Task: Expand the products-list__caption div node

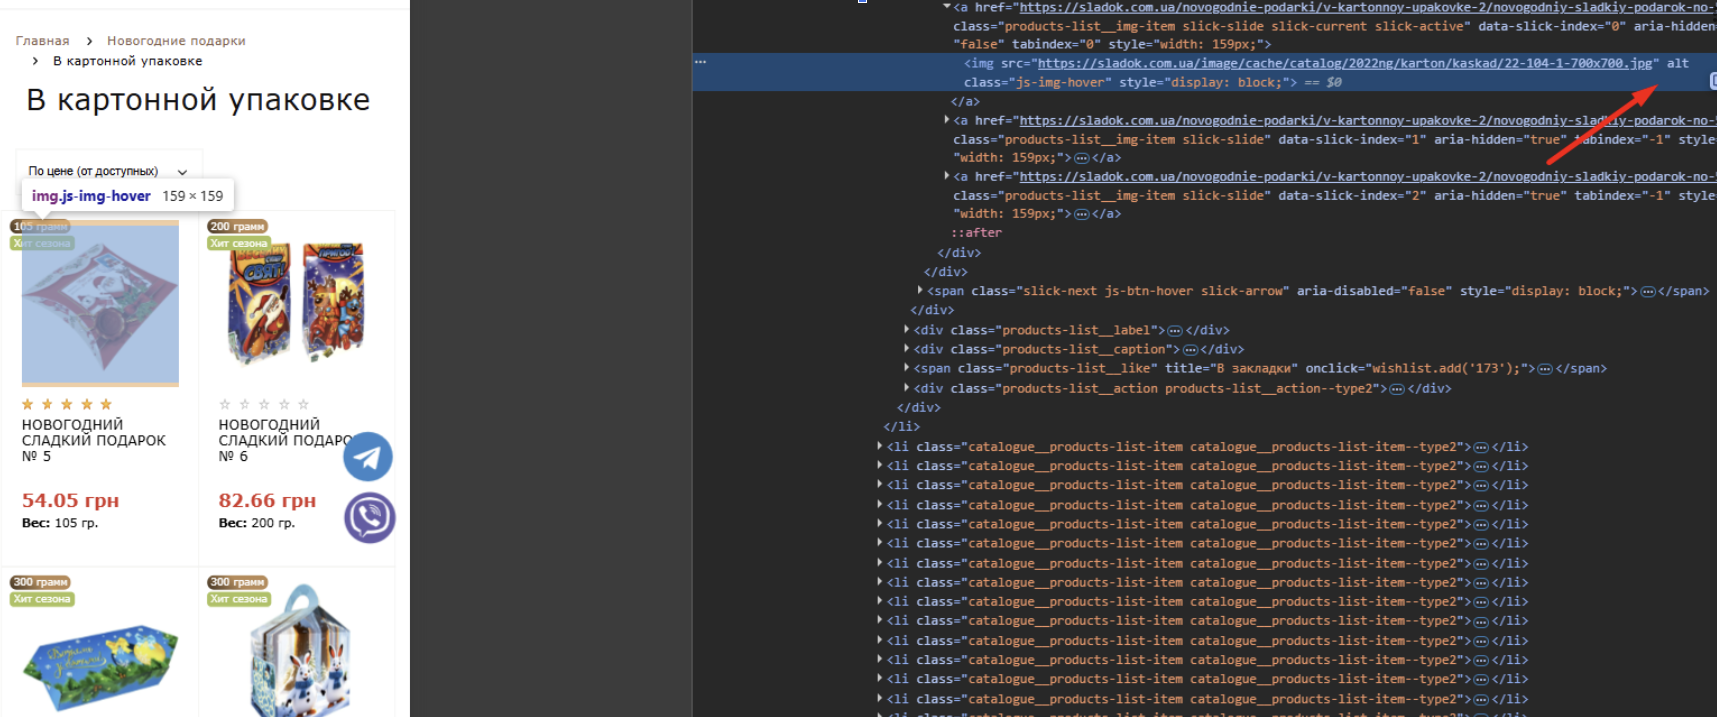Action: coord(907,348)
